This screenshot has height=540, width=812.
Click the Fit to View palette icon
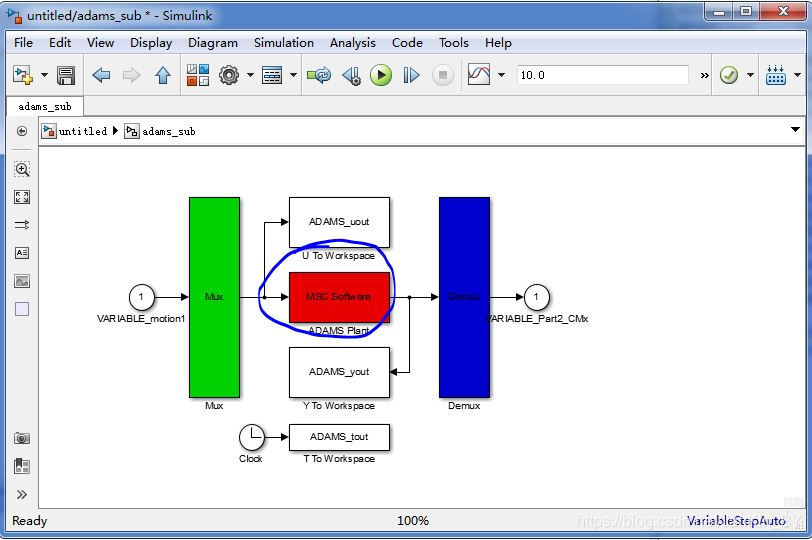(x=22, y=197)
